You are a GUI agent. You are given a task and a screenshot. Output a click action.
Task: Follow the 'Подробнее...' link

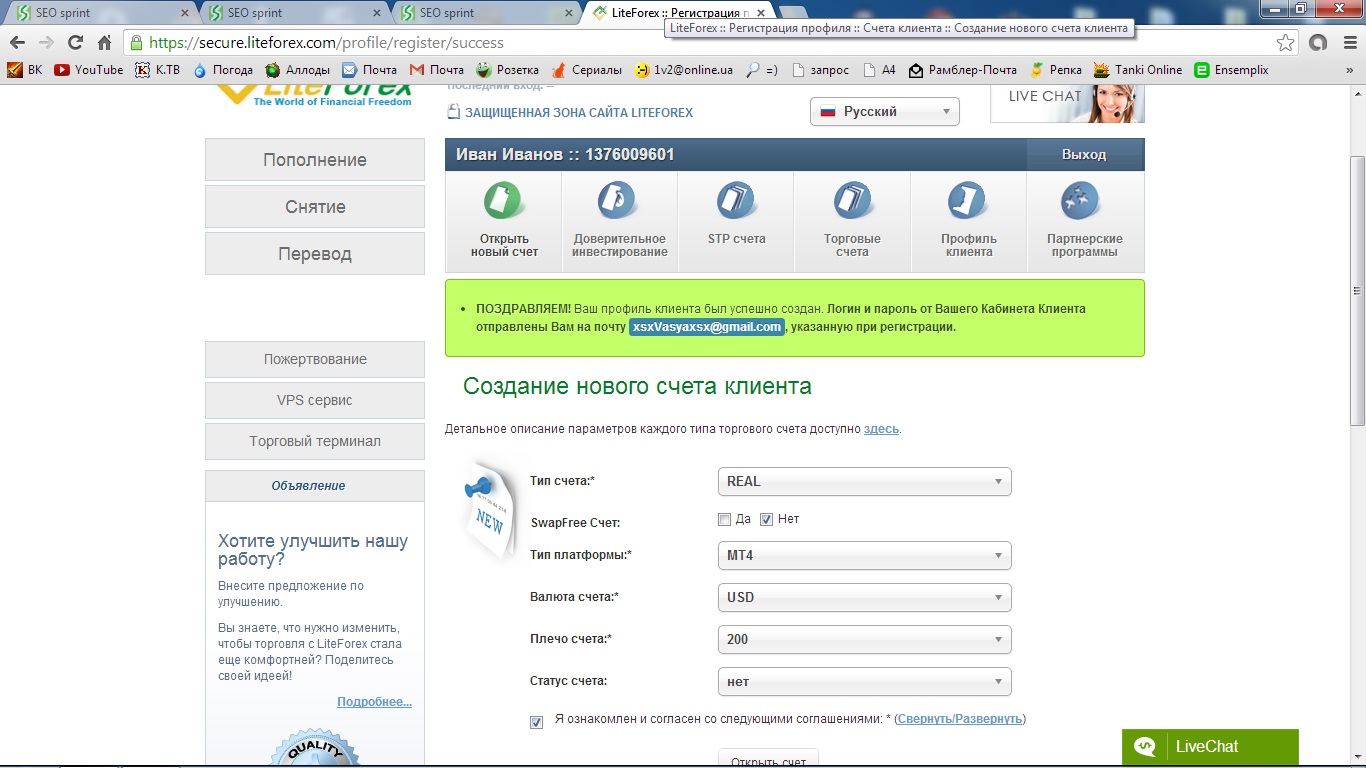pos(374,702)
